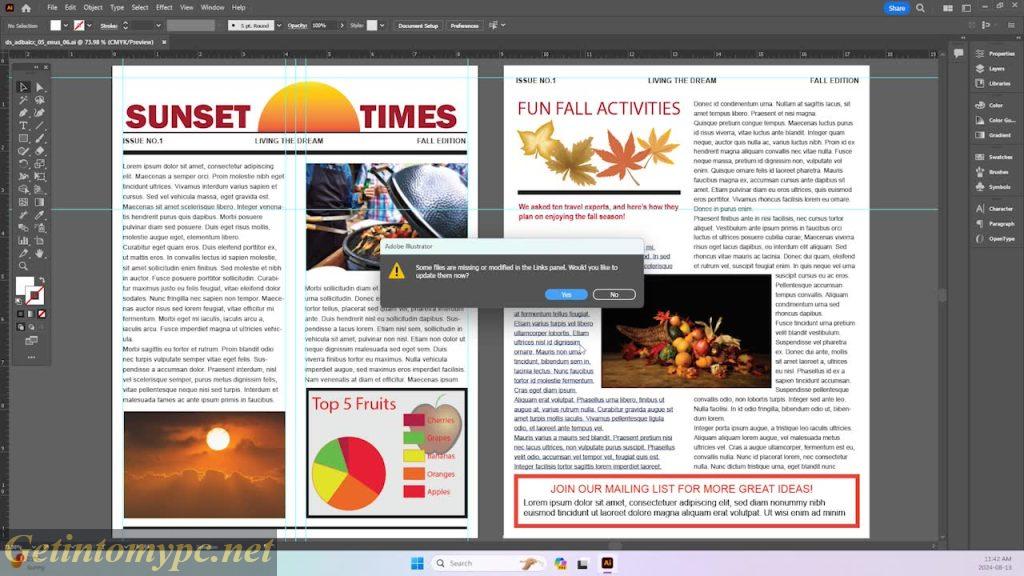This screenshot has width=1024, height=576.
Task: Open the Layers panel
Action: coord(991,69)
